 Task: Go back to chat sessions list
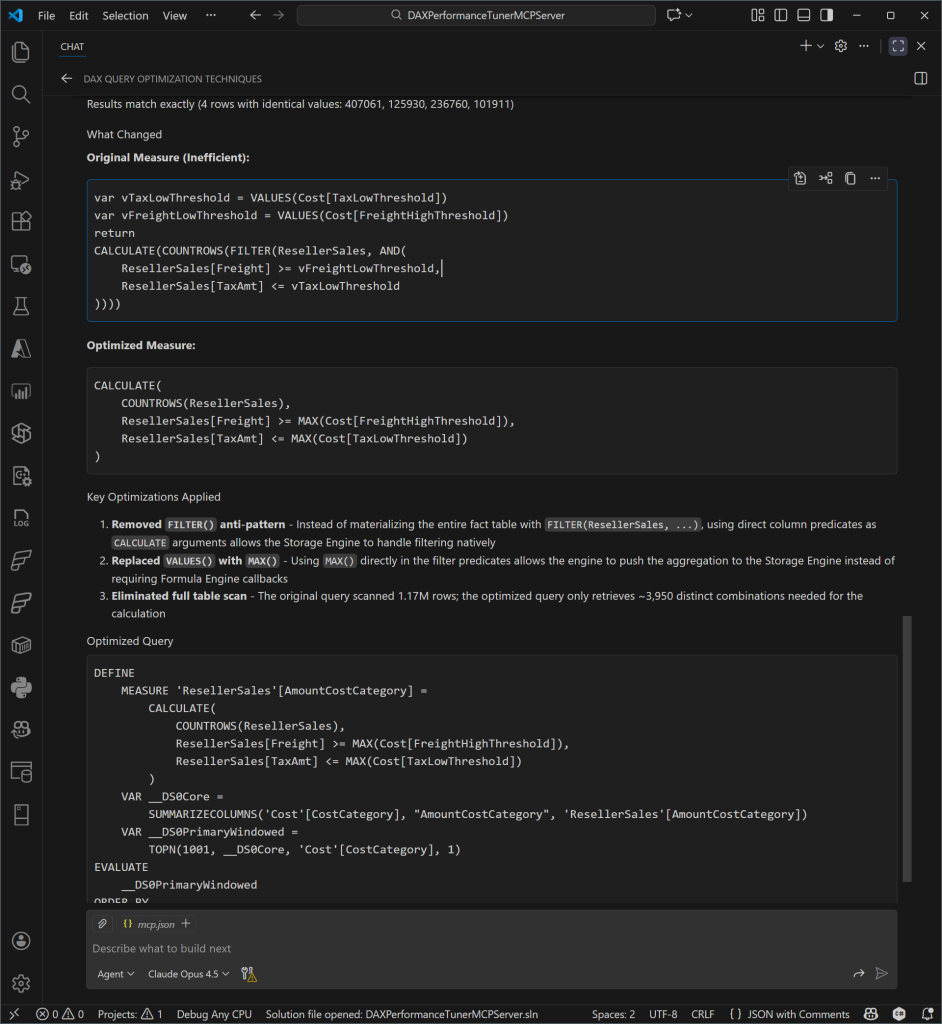pyautogui.click(x=67, y=79)
